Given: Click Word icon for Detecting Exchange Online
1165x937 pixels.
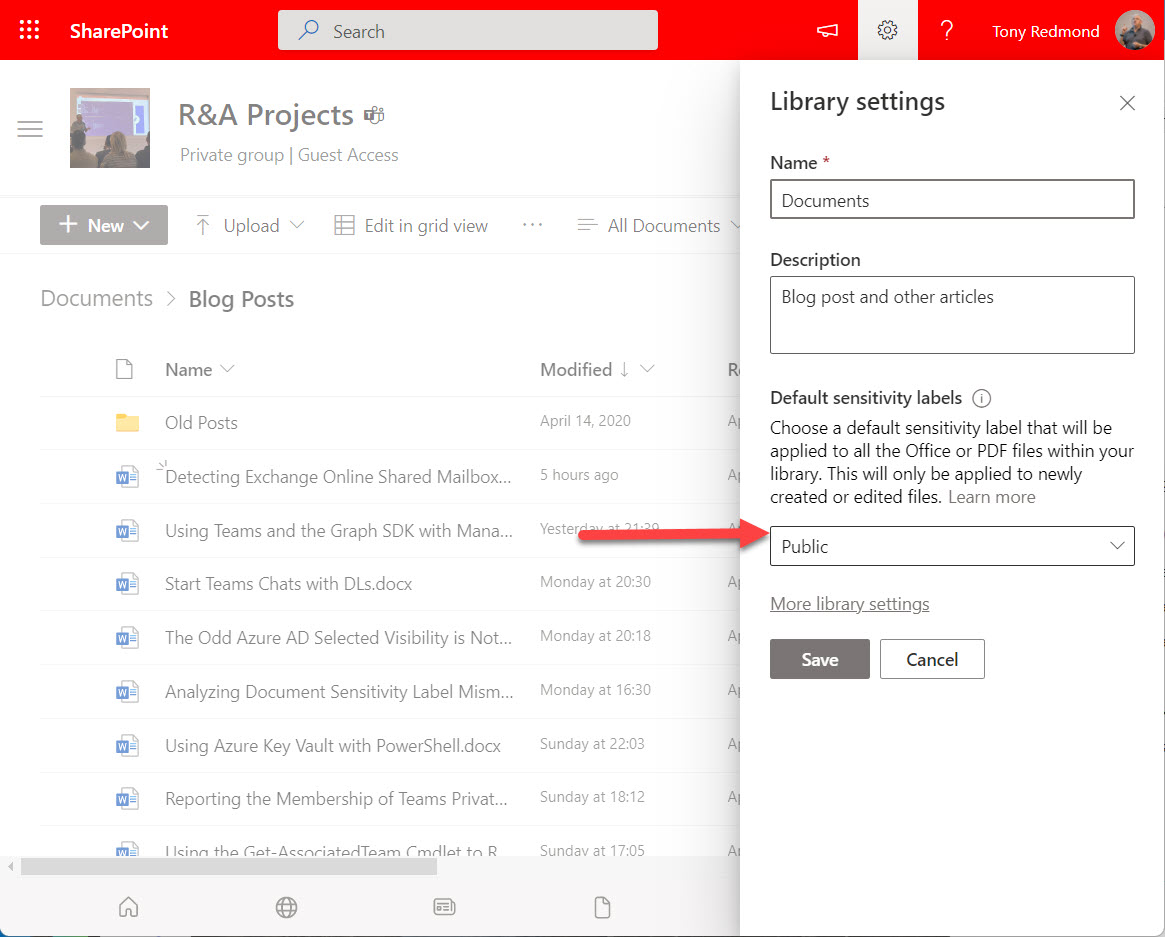Looking at the screenshot, I should 127,476.
